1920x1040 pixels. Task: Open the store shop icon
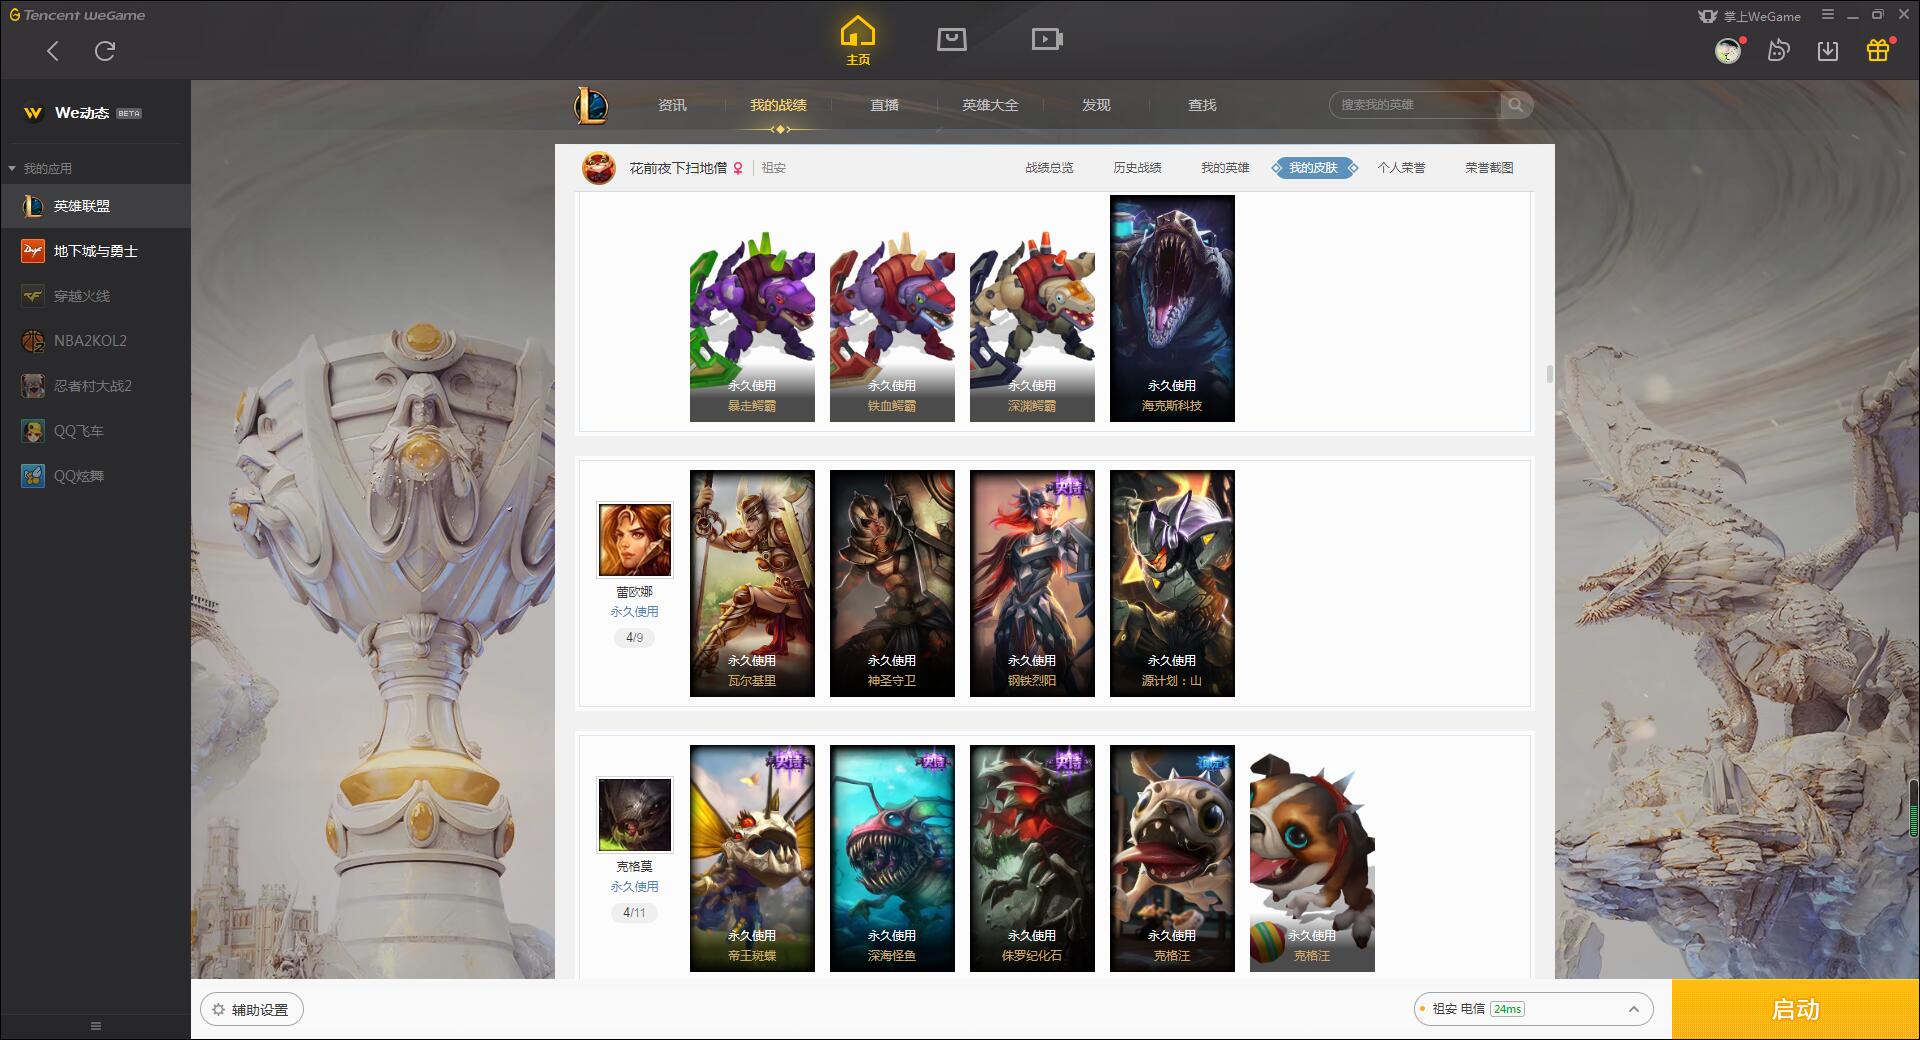point(951,39)
